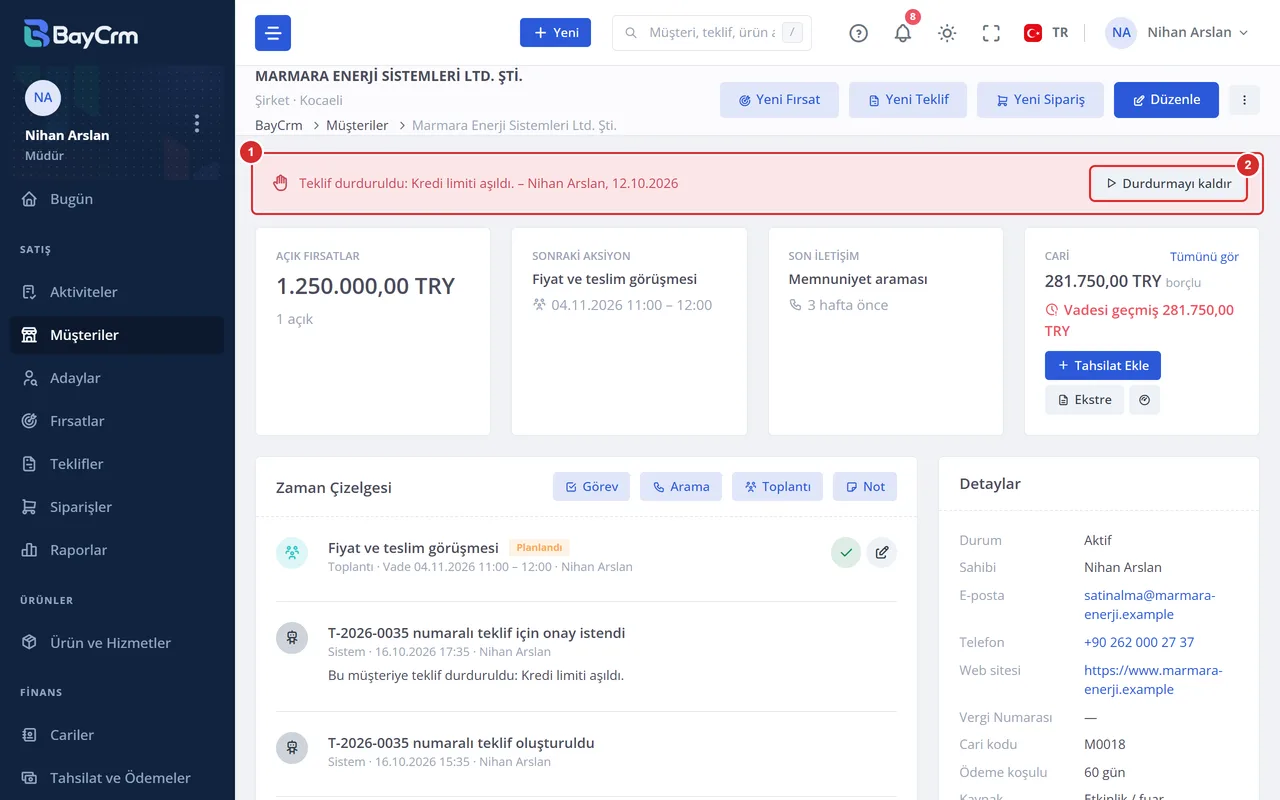Screen dimensions: 1280x800
Task: Mark Fiyat ve teslim görüşmesi as completed
Action: click(846, 552)
